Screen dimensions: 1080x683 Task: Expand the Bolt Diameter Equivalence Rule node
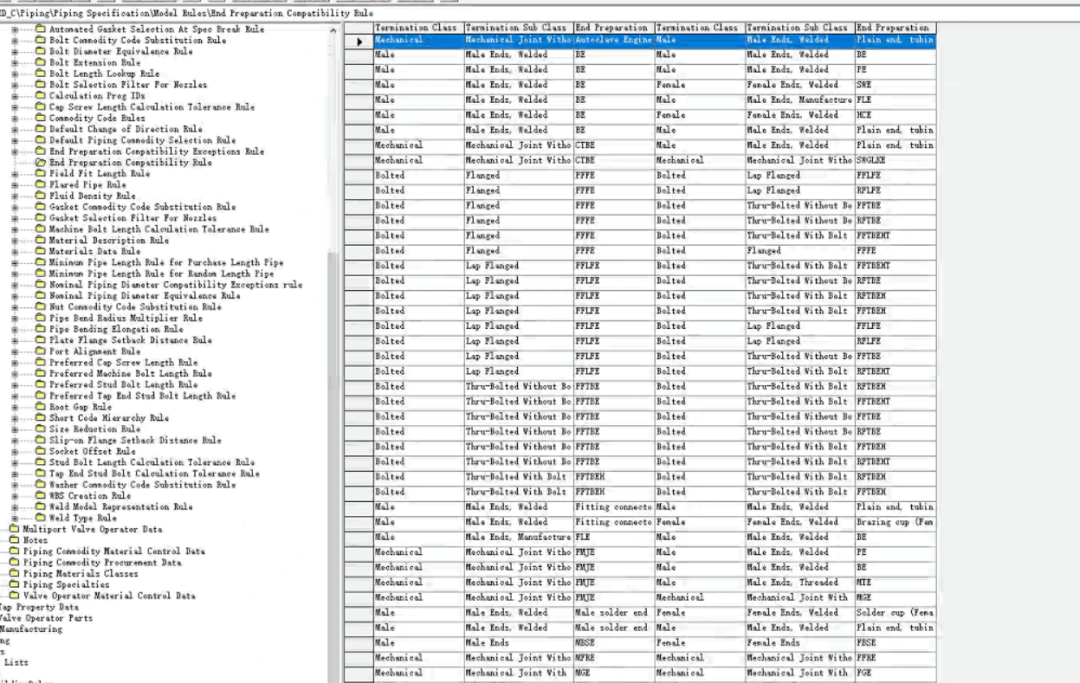pyautogui.click(x=14, y=52)
